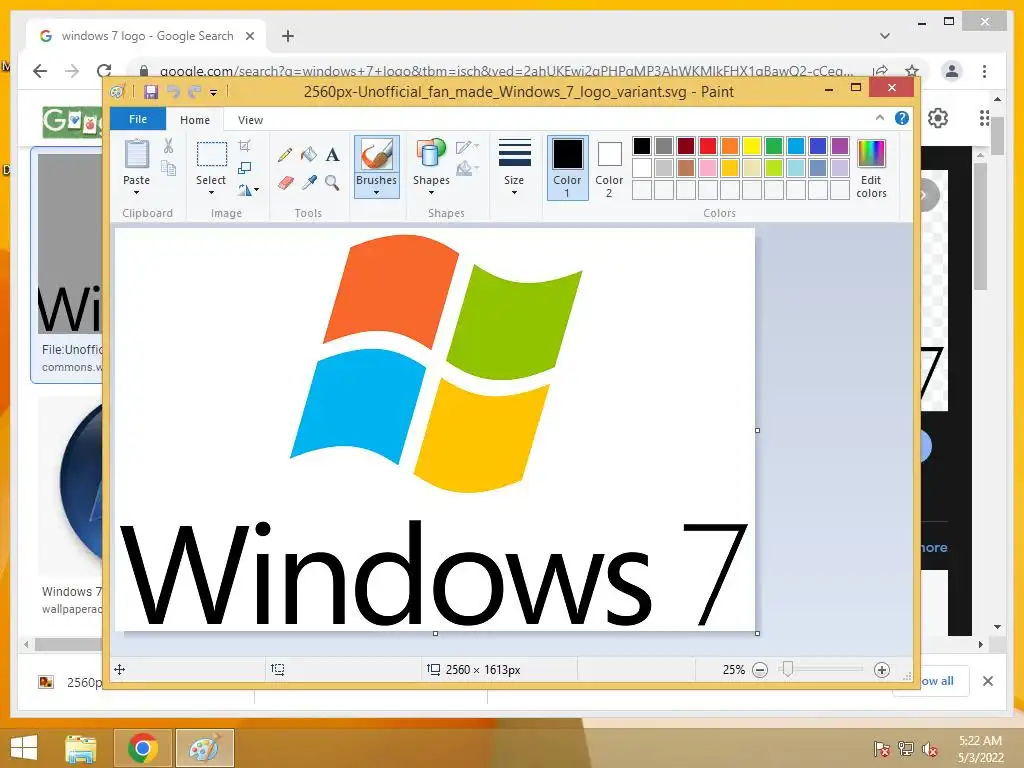Select Color 2 background button

click(x=609, y=168)
